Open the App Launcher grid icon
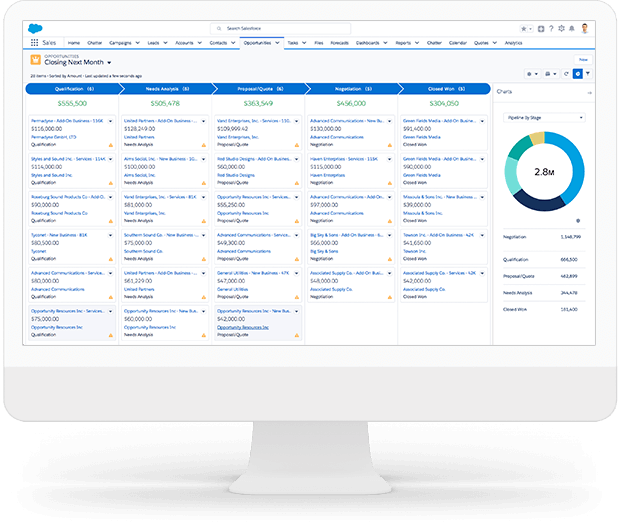 34,43
